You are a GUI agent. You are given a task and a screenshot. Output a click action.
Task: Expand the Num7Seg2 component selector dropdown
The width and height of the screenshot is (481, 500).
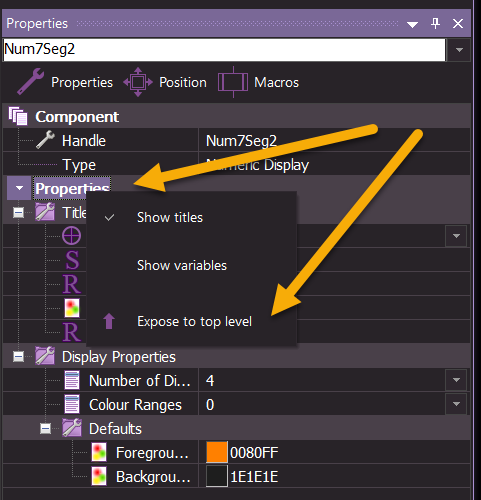point(459,50)
